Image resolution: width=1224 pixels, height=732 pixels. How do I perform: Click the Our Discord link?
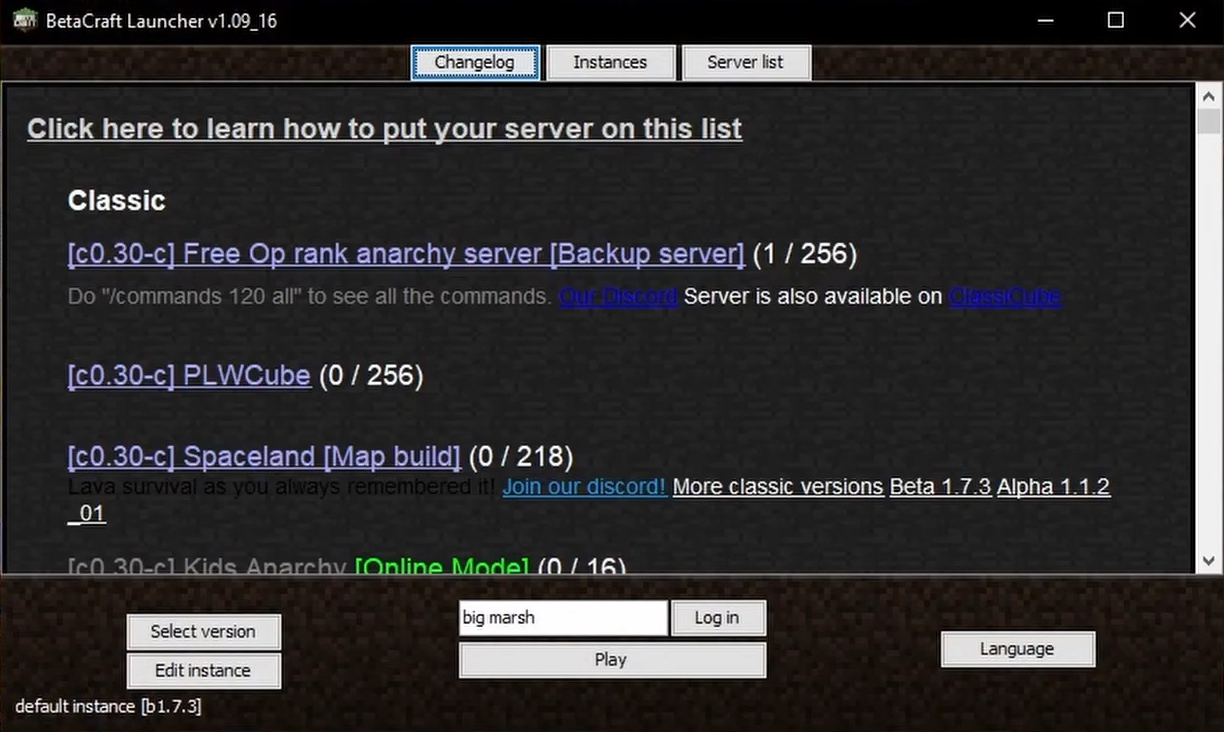click(617, 296)
